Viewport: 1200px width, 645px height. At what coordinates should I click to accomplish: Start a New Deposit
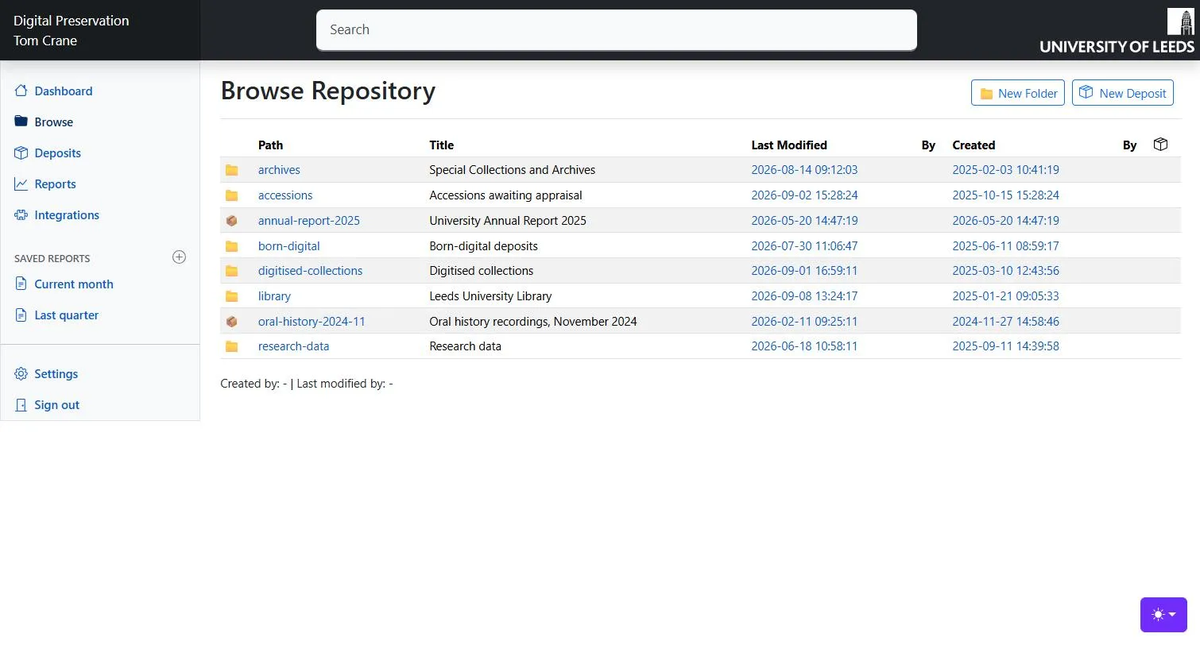pos(1123,93)
